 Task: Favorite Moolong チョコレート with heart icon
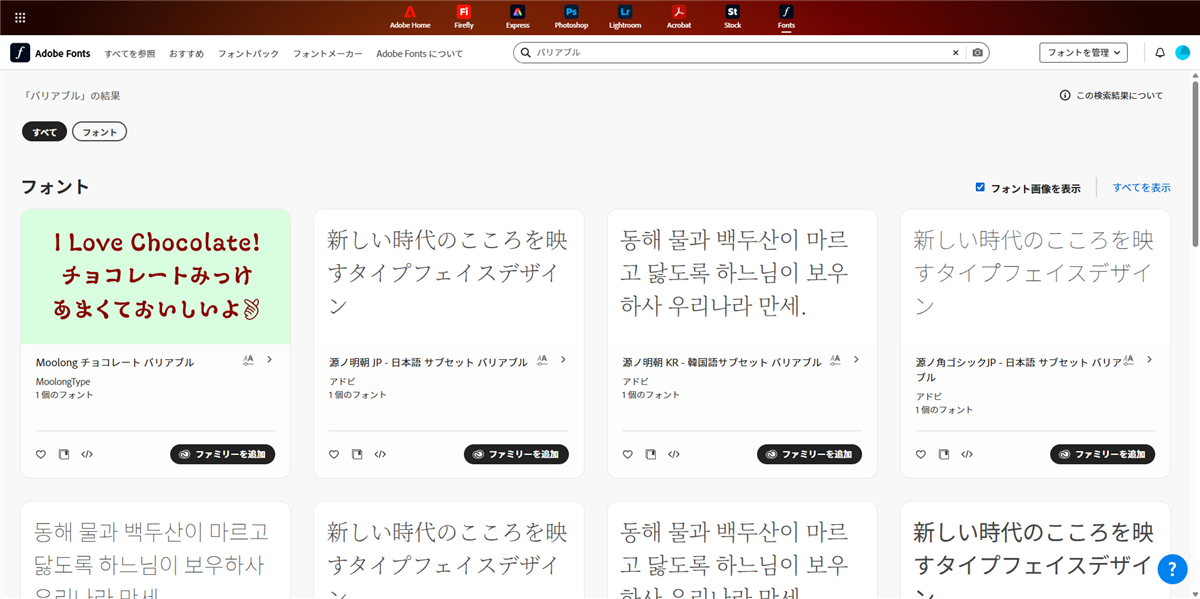(x=41, y=454)
